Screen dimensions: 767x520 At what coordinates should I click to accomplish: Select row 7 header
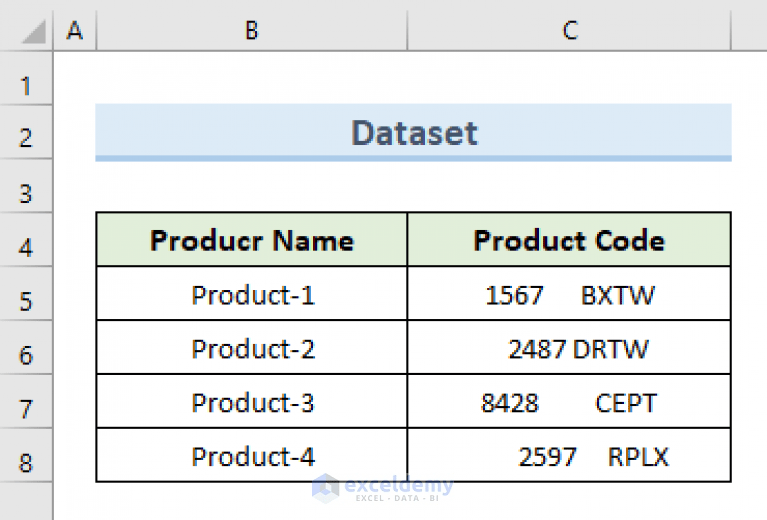pos(26,402)
